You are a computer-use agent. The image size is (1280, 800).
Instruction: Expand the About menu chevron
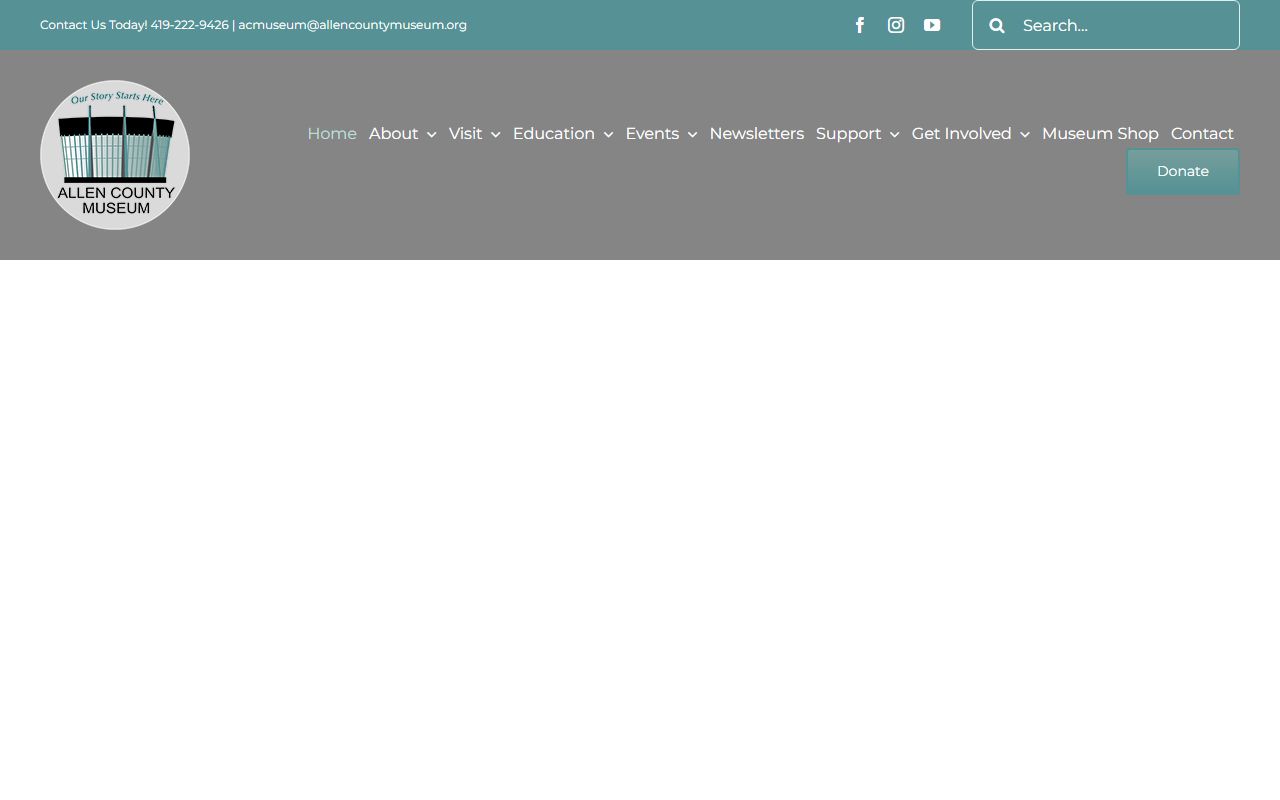(431, 135)
